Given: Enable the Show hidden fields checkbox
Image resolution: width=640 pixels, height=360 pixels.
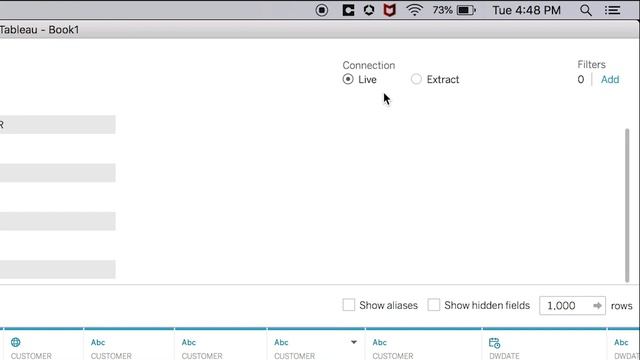Looking at the screenshot, I should pos(433,305).
